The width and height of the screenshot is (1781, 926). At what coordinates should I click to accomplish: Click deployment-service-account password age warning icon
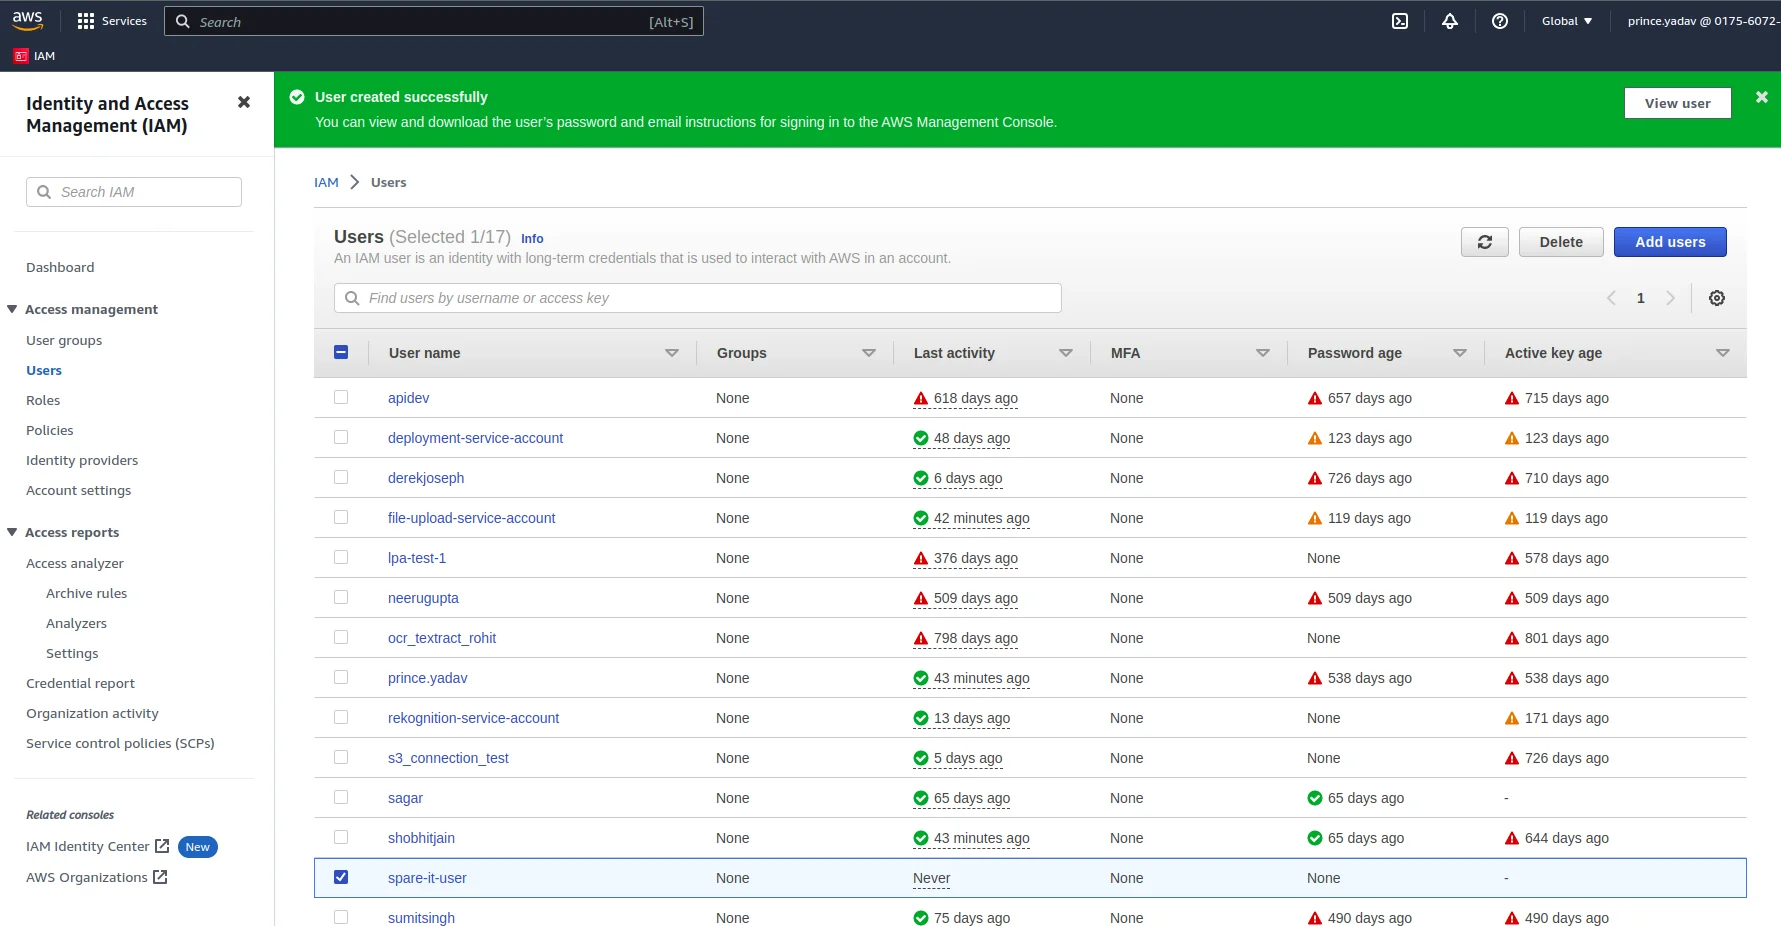pyautogui.click(x=1315, y=438)
